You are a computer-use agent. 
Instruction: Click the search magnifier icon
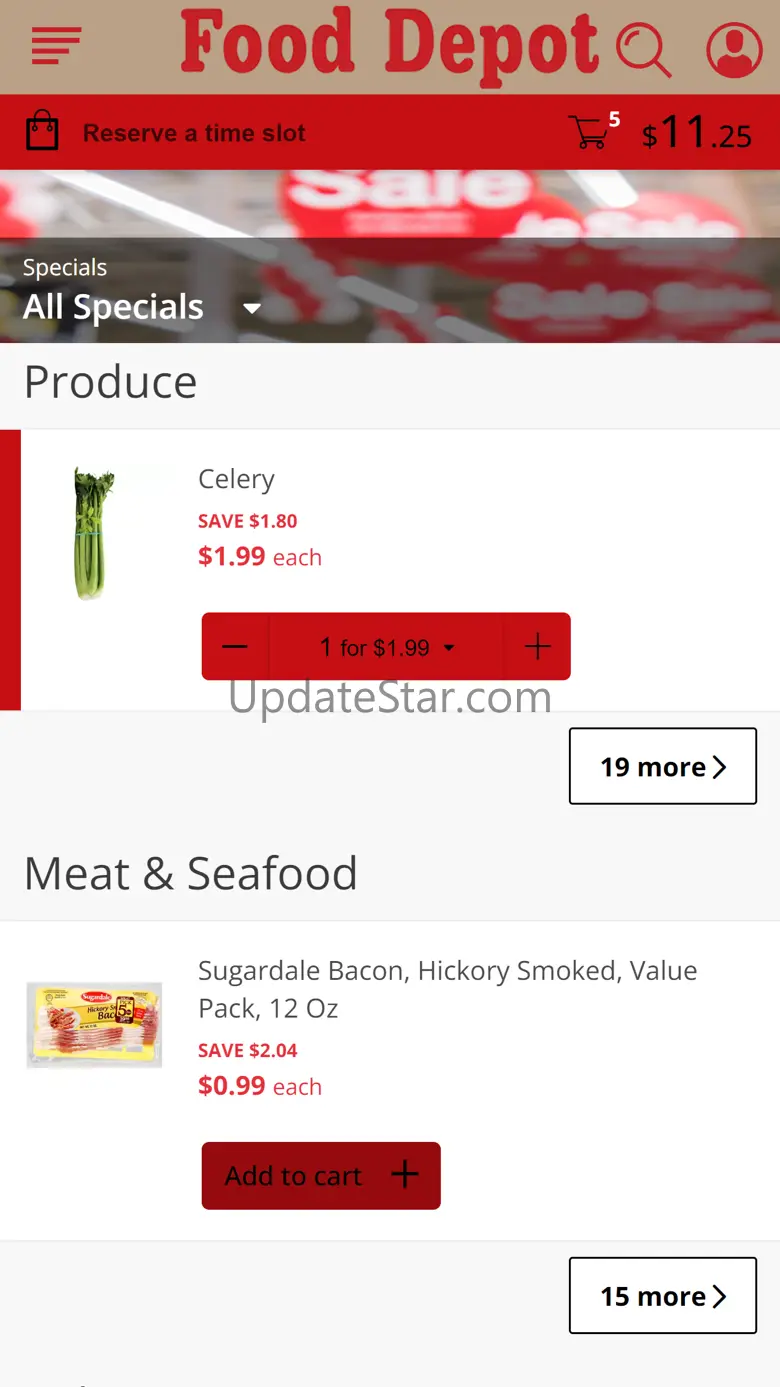[x=642, y=48]
